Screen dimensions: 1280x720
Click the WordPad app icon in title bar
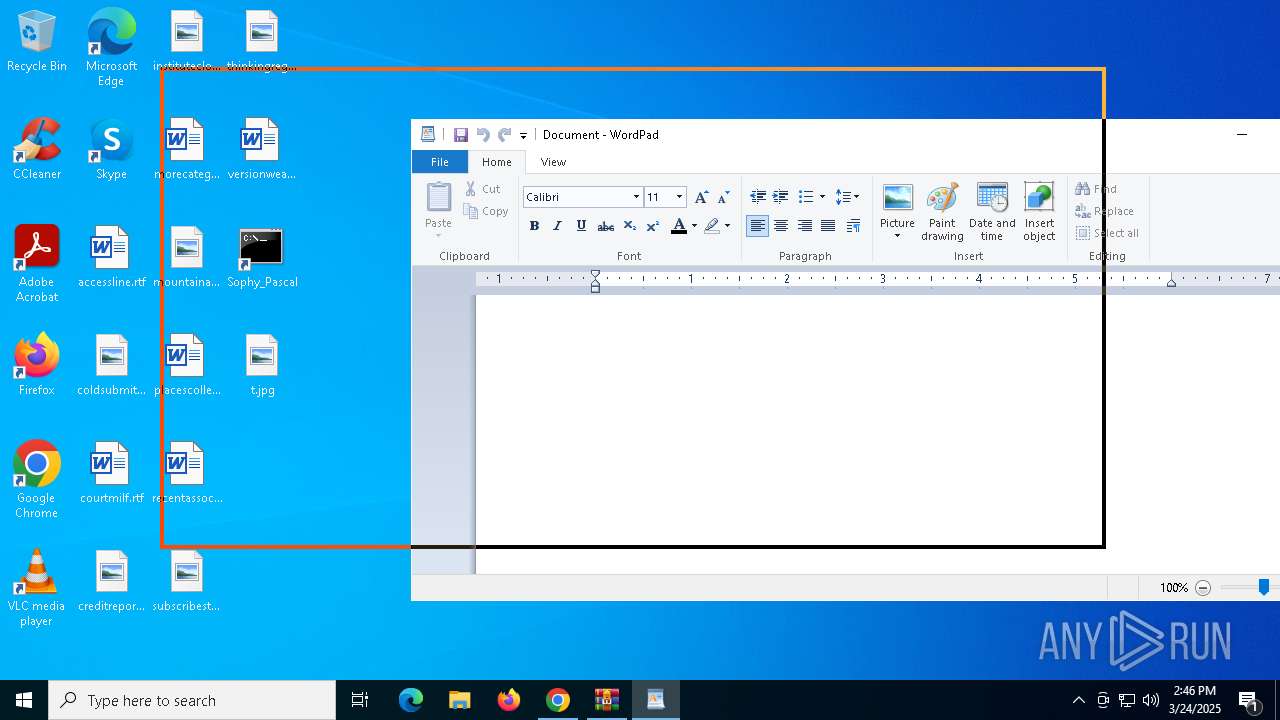click(428, 135)
